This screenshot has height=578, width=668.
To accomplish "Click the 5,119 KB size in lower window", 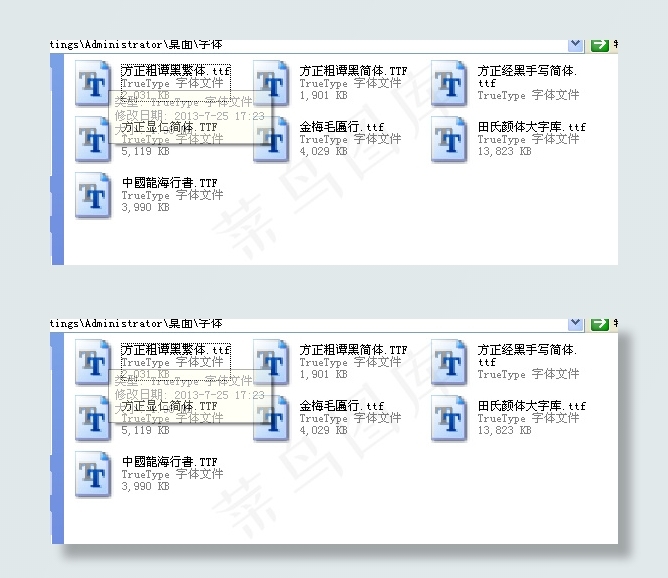I will pyautogui.click(x=145, y=430).
